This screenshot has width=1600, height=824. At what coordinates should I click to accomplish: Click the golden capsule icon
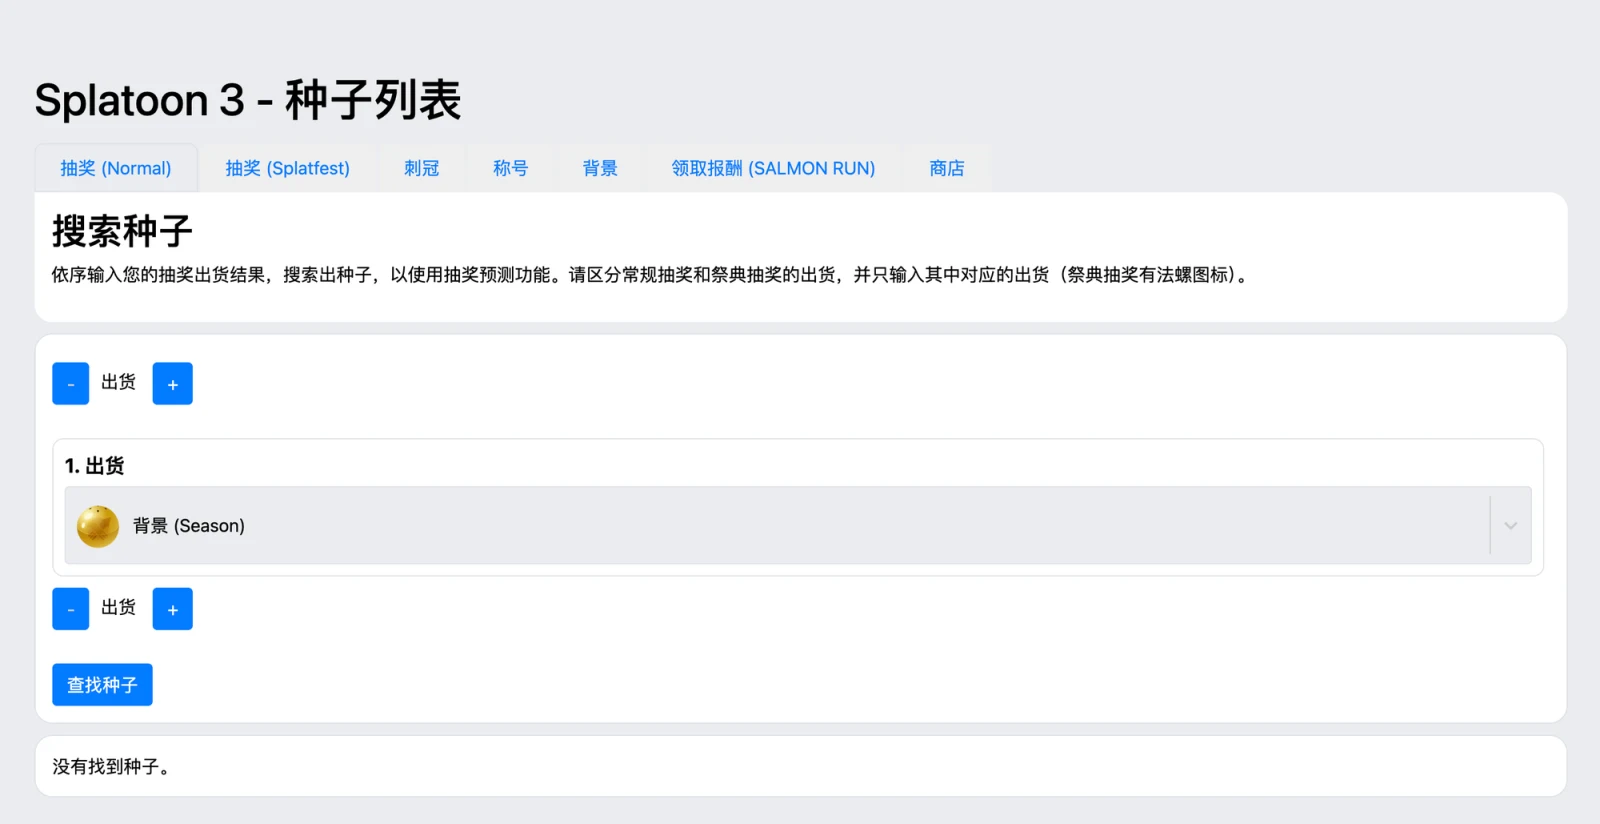click(98, 526)
